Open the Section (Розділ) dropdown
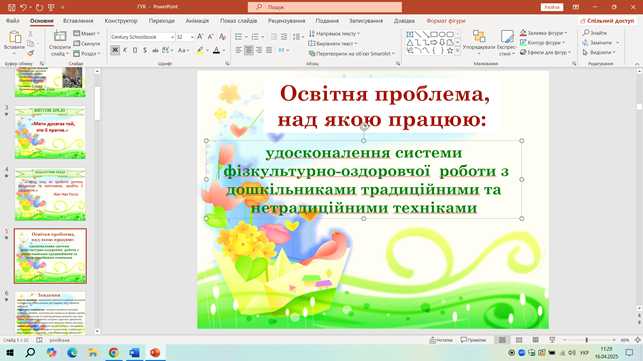The width and height of the screenshot is (643, 361). (87, 54)
